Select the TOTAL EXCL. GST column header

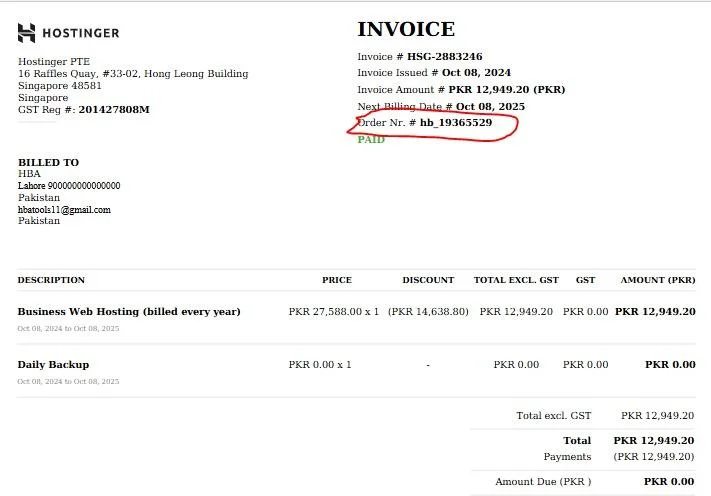(516, 280)
